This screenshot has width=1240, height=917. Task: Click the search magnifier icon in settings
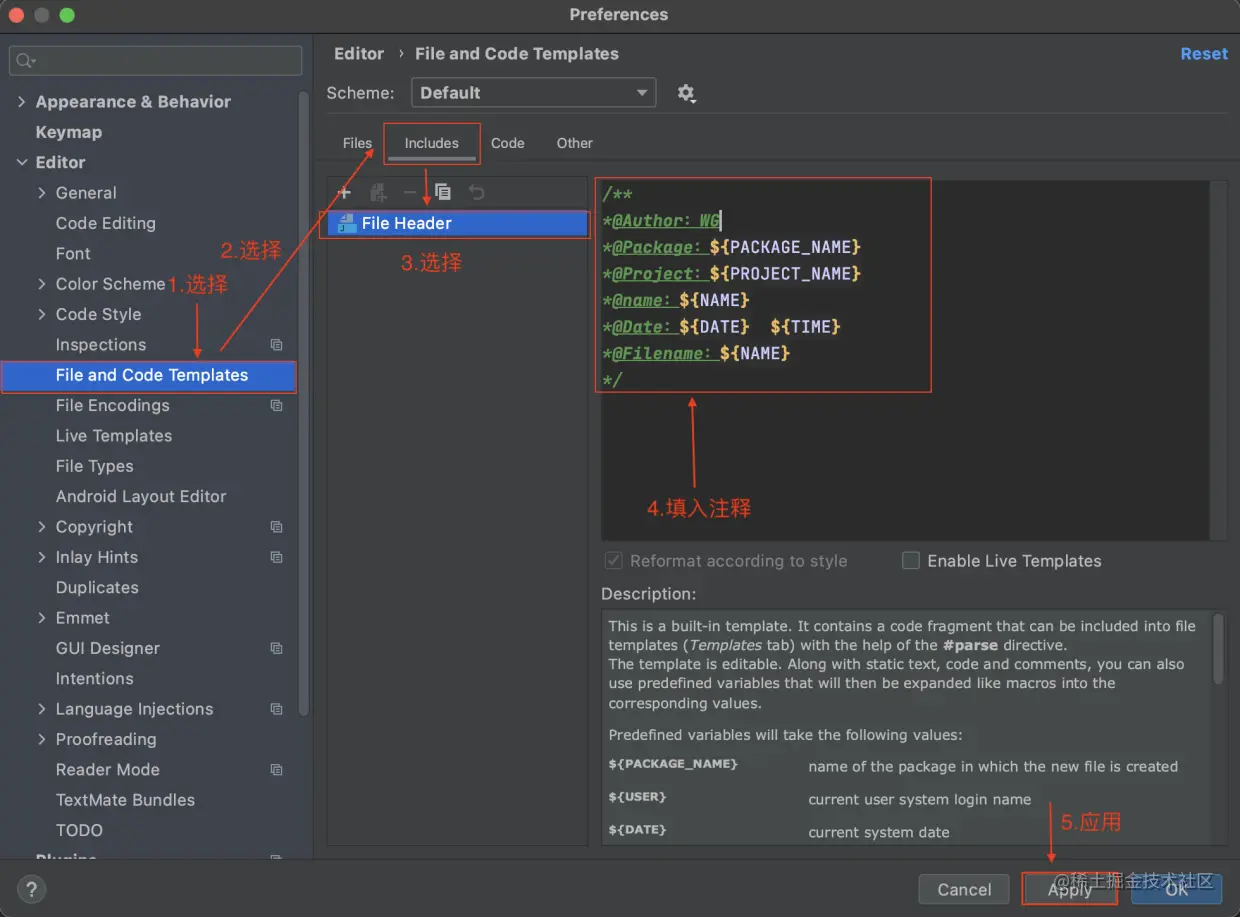tap(25, 61)
